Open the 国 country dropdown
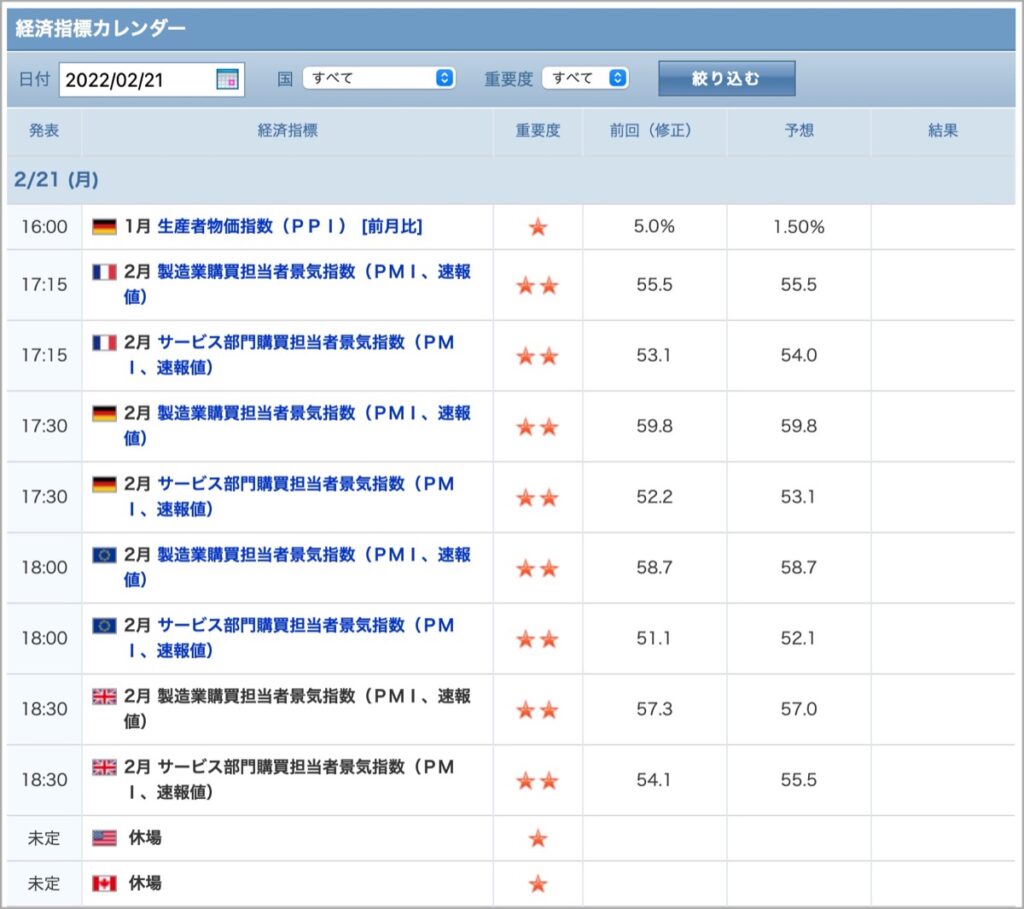The width and height of the screenshot is (1024, 909). (x=379, y=78)
